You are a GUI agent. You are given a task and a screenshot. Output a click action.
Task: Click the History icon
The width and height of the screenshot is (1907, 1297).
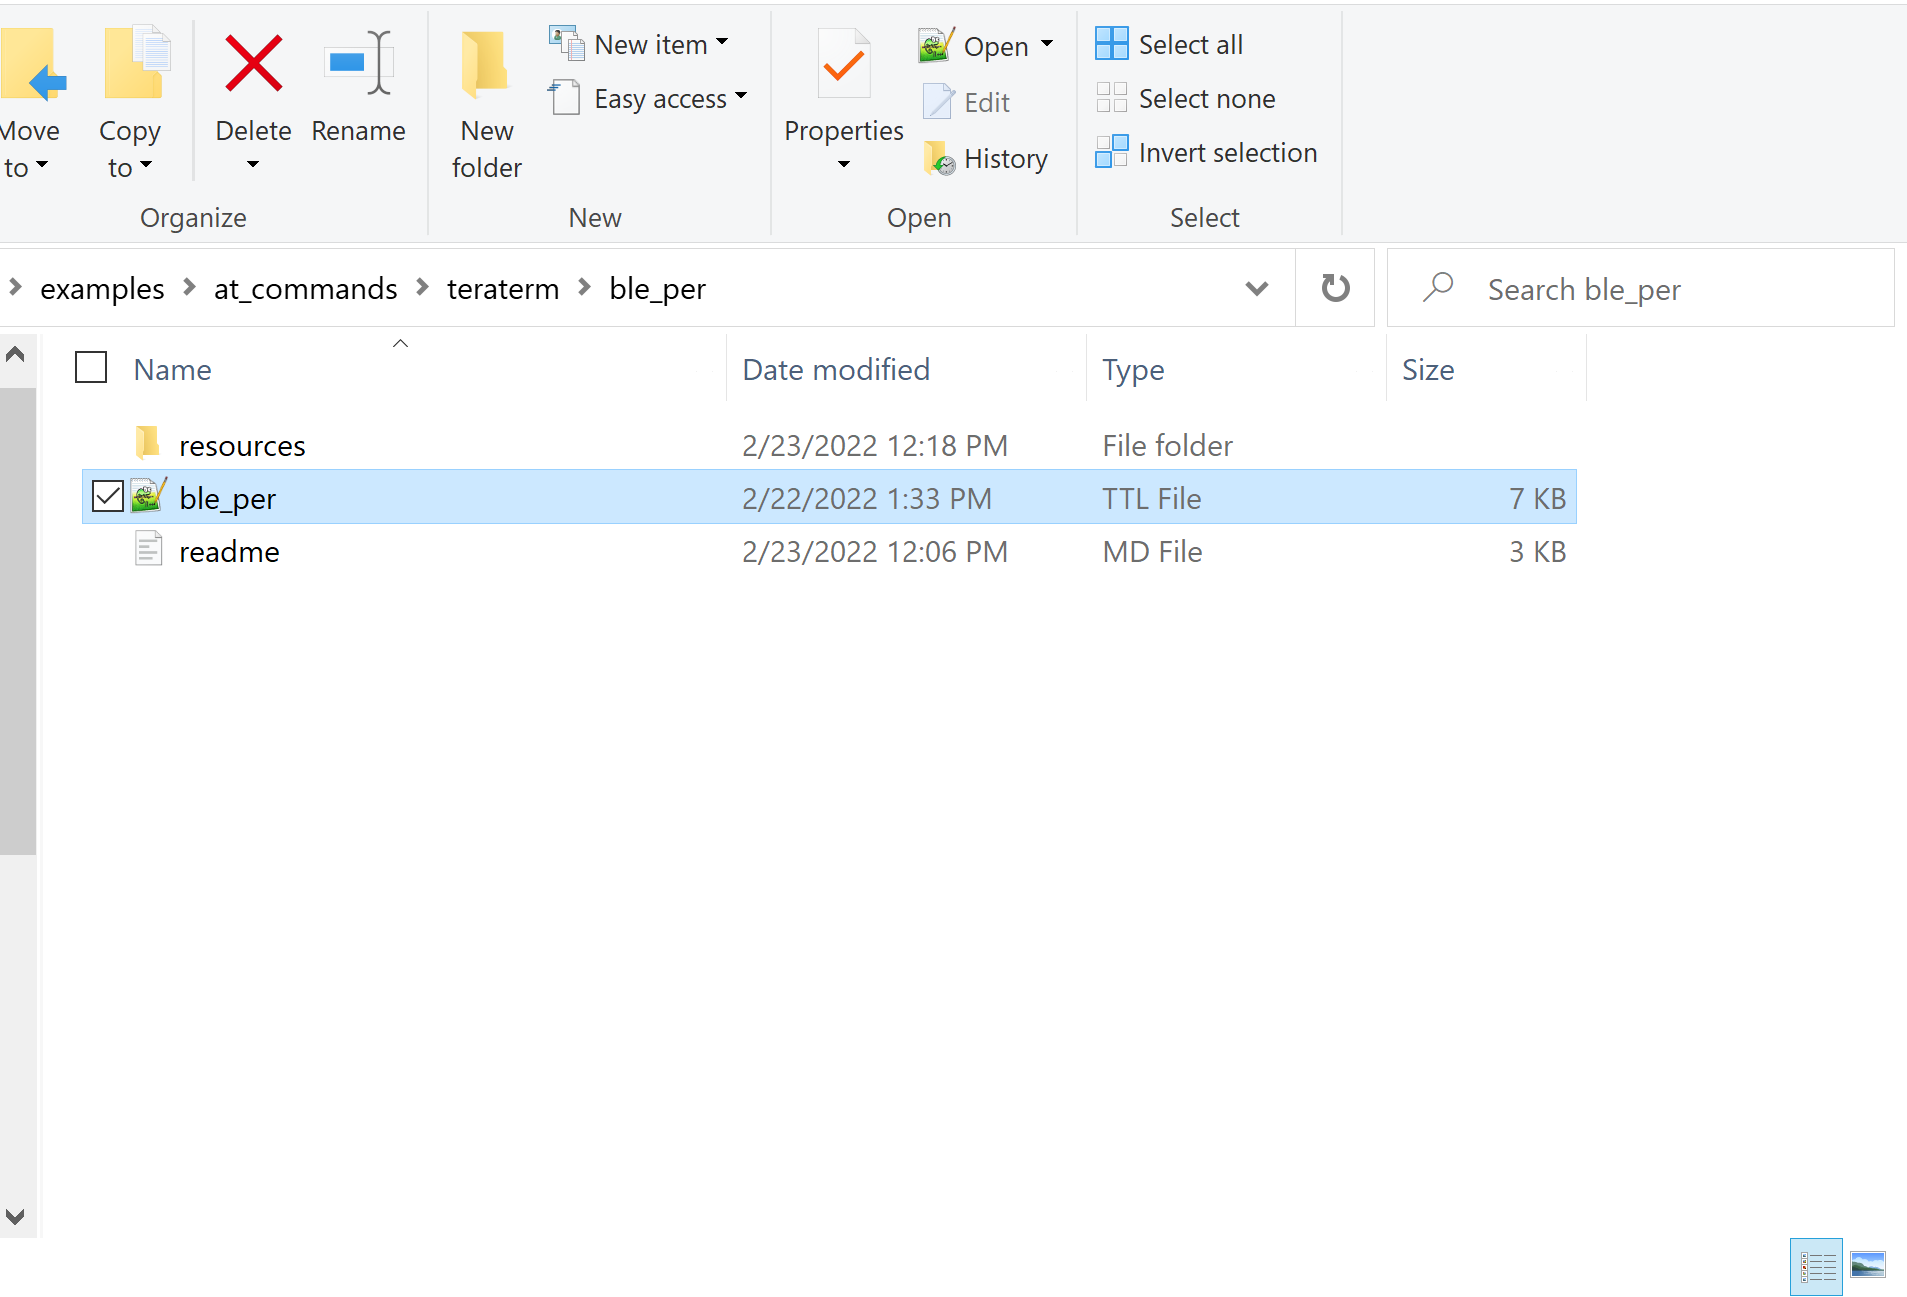pyautogui.click(x=939, y=159)
